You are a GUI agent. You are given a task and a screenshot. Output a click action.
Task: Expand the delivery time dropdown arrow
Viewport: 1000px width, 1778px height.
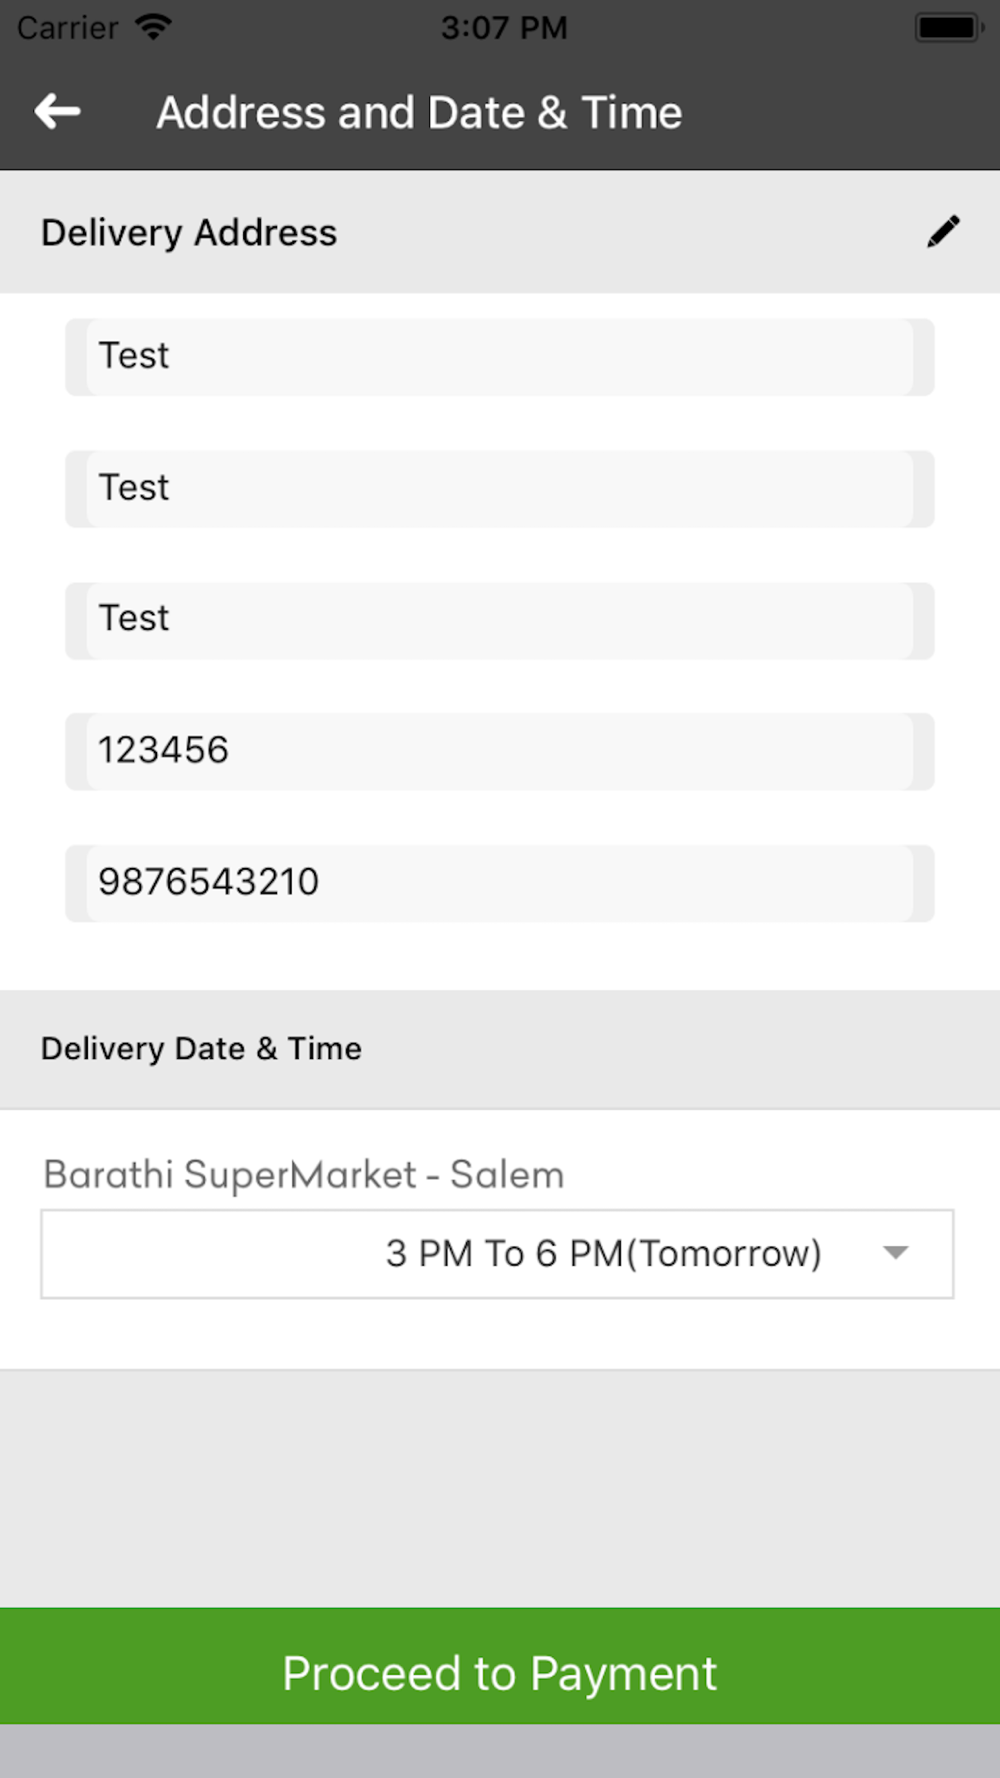(x=896, y=1253)
